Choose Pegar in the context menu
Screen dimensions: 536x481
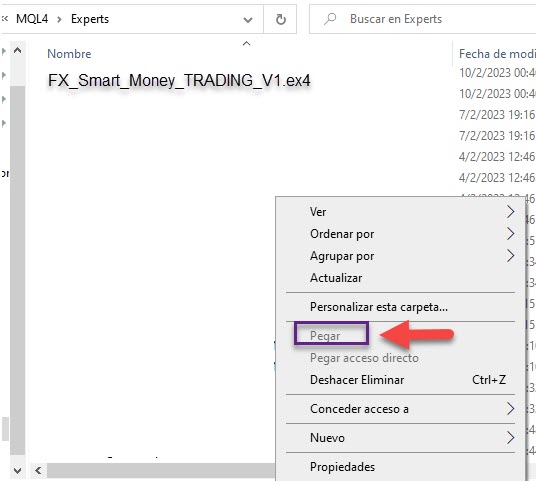(x=325, y=336)
